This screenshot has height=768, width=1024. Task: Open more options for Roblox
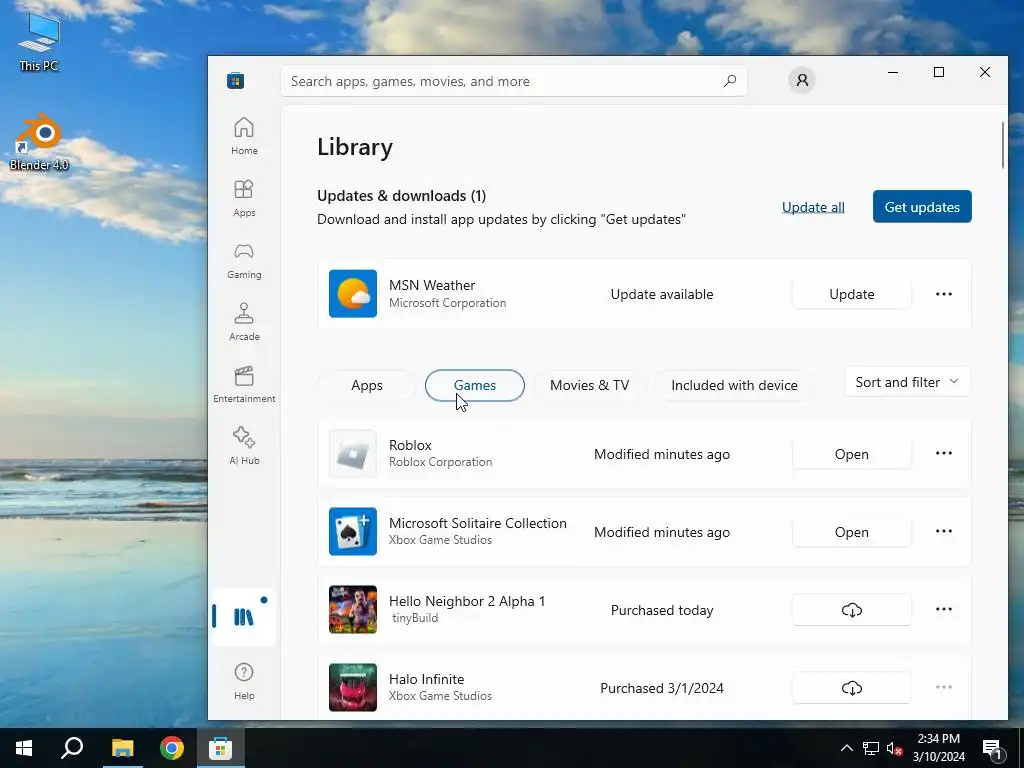click(x=944, y=453)
